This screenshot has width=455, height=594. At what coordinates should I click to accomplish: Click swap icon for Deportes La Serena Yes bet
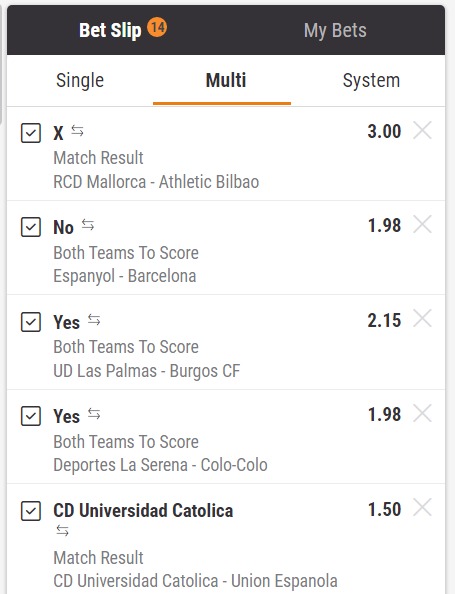94,414
